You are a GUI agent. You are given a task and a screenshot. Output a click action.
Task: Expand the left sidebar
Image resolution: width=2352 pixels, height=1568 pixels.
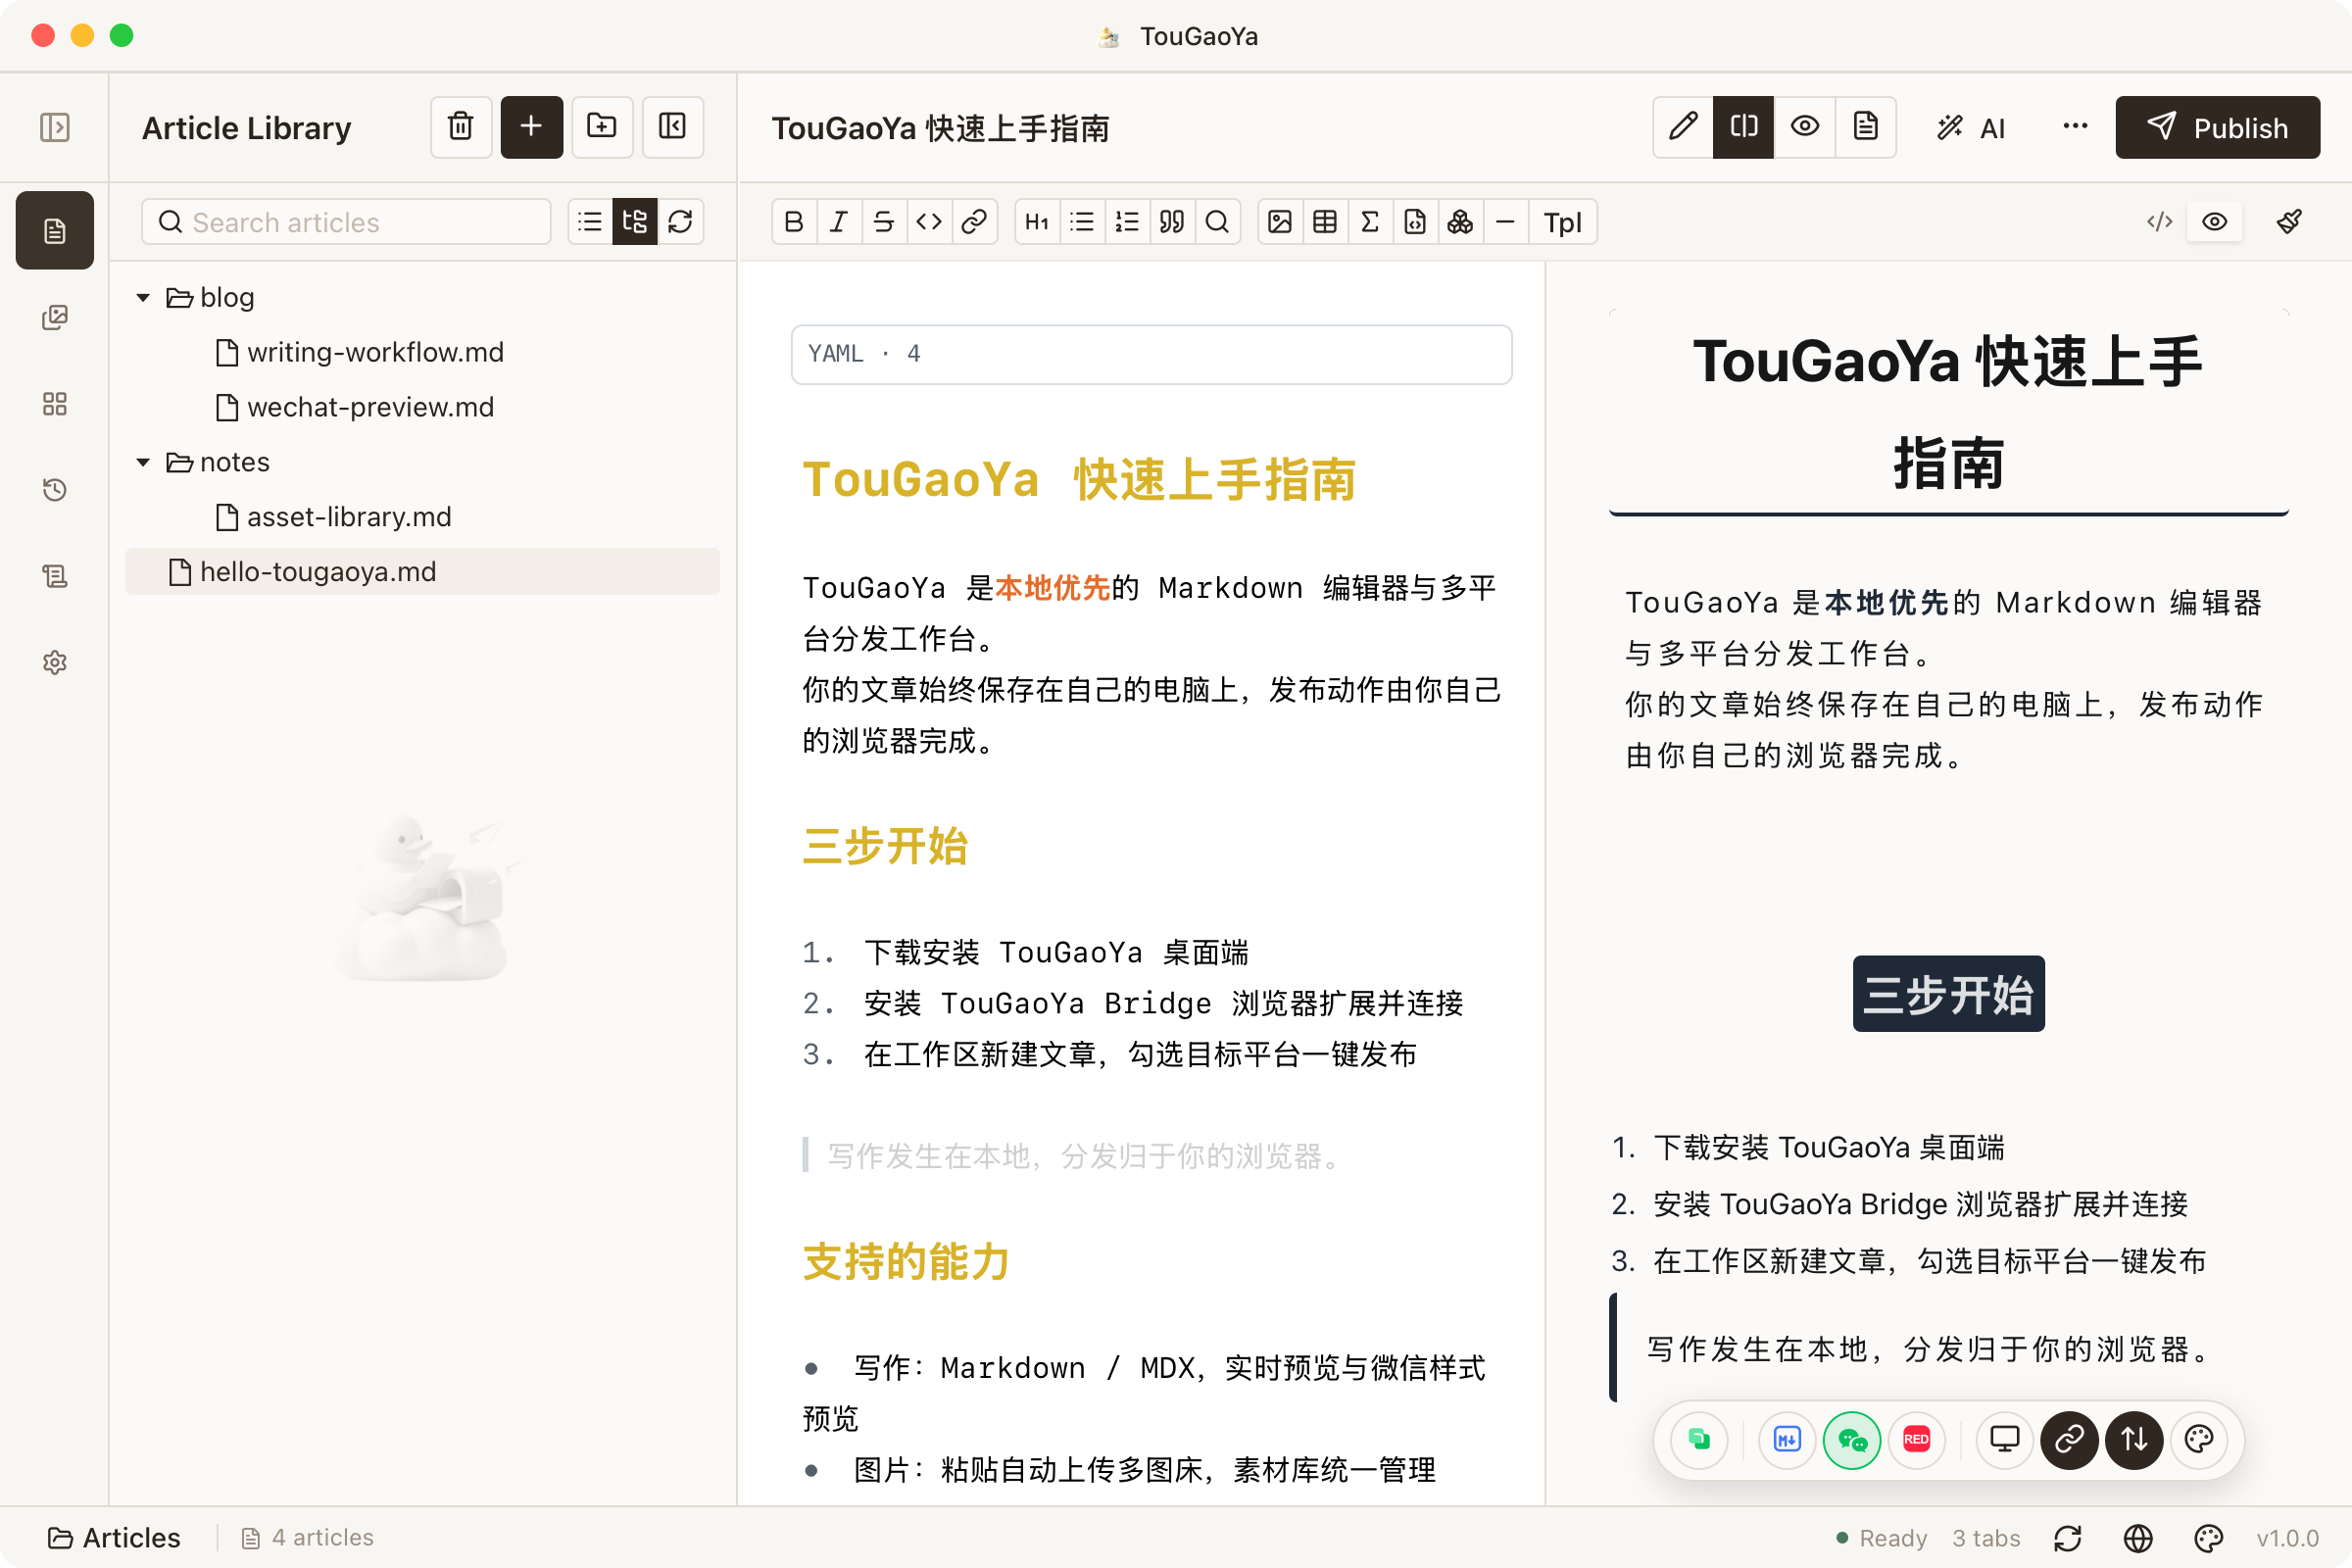point(55,127)
